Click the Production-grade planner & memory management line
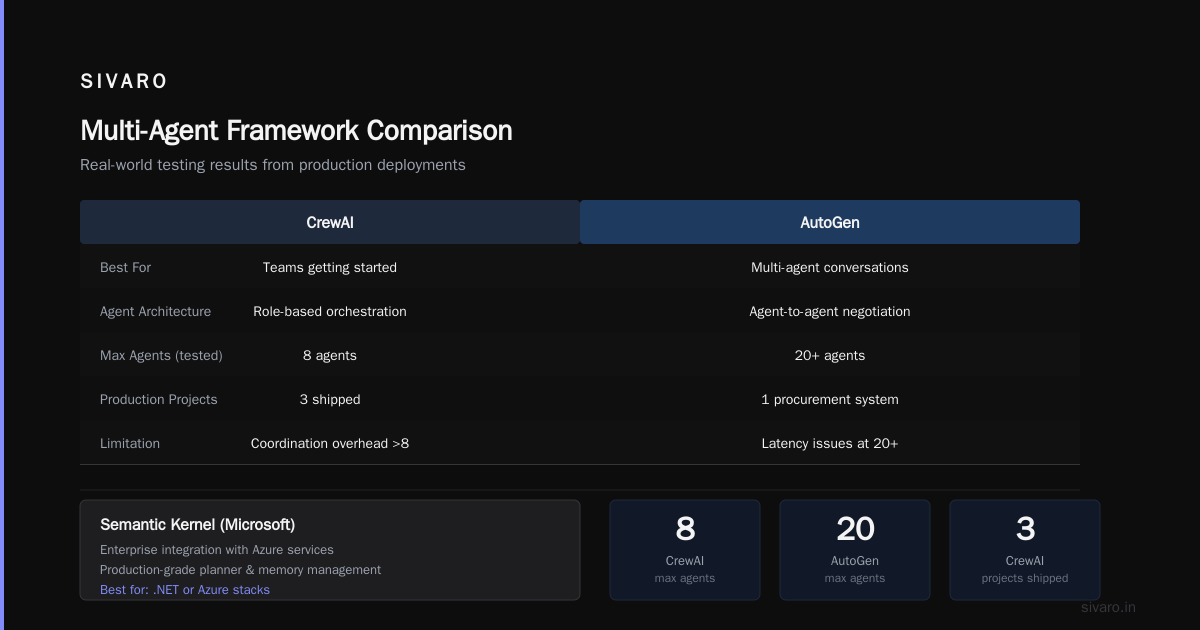Image resolution: width=1200 pixels, height=630 pixels. [x=240, y=570]
